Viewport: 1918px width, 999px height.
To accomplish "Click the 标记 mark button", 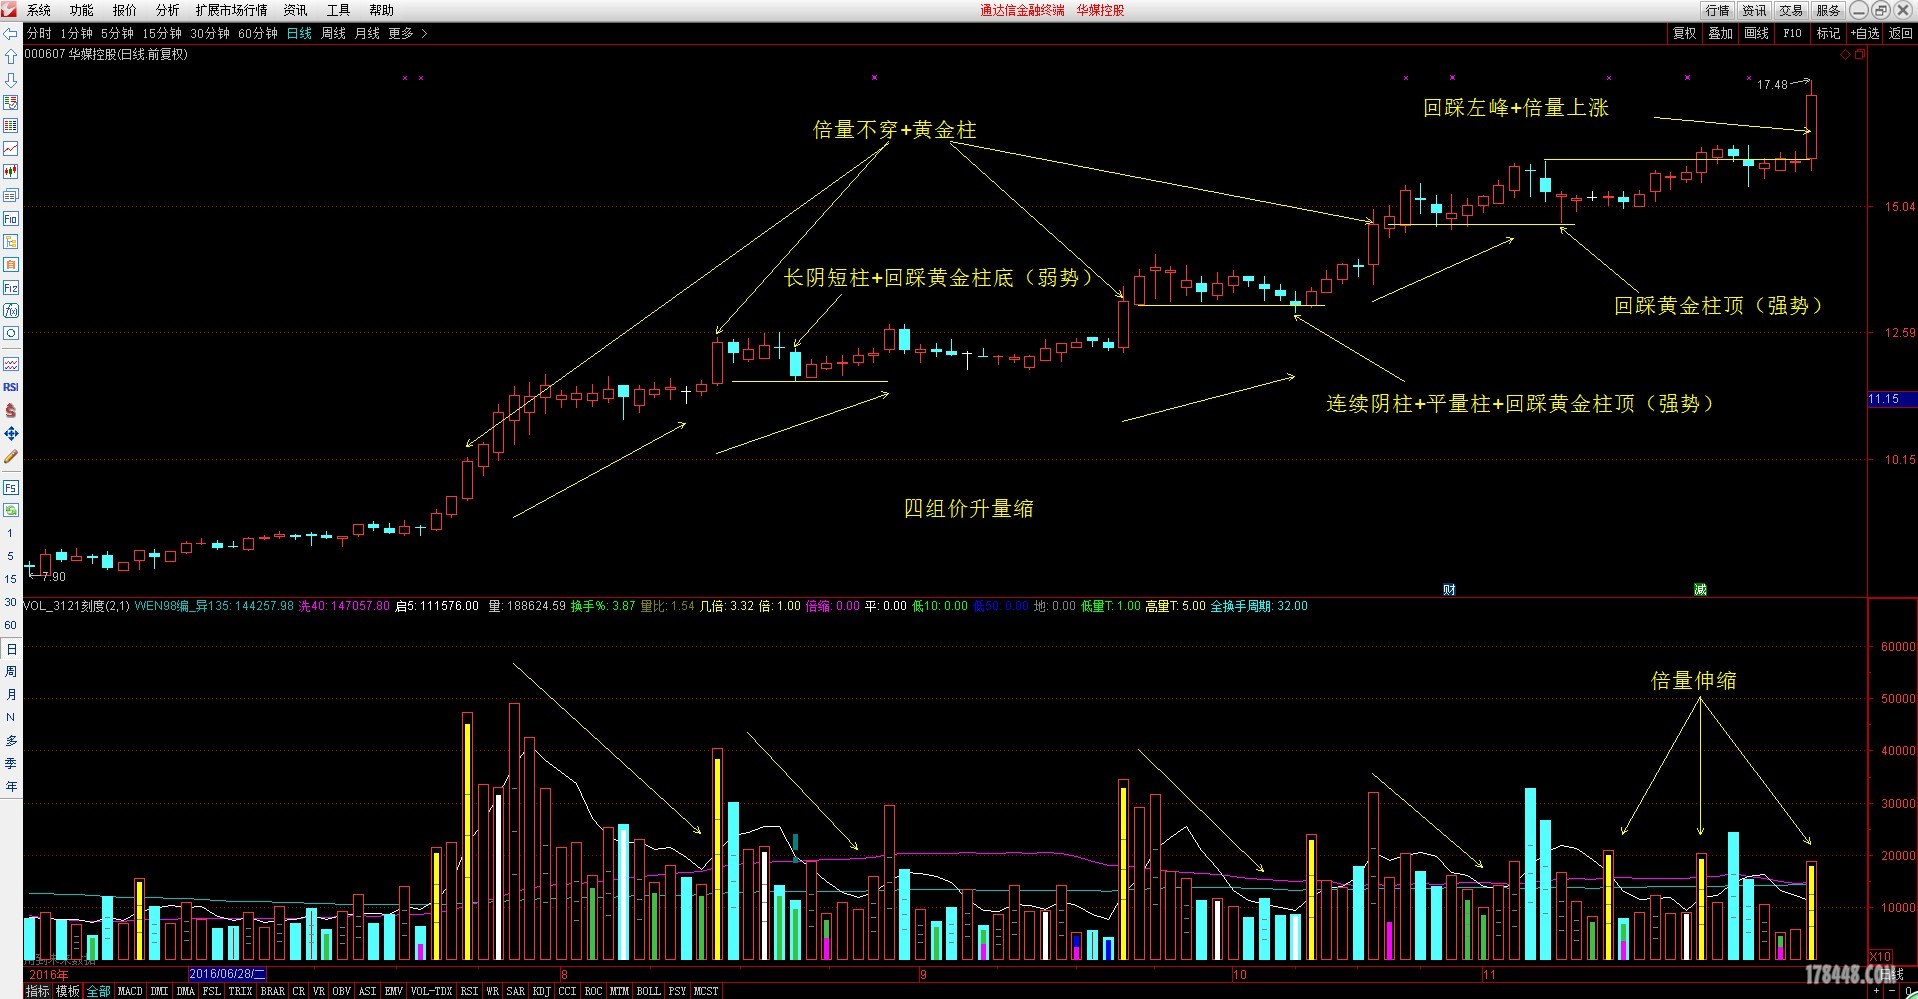I will pyautogui.click(x=1828, y=33).
